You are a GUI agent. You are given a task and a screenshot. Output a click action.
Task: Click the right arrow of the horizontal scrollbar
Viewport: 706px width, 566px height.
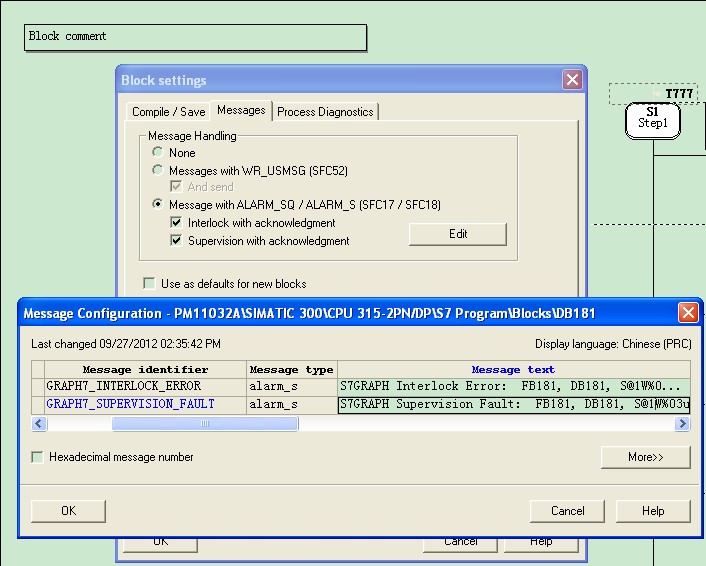(x=682, y=423)
